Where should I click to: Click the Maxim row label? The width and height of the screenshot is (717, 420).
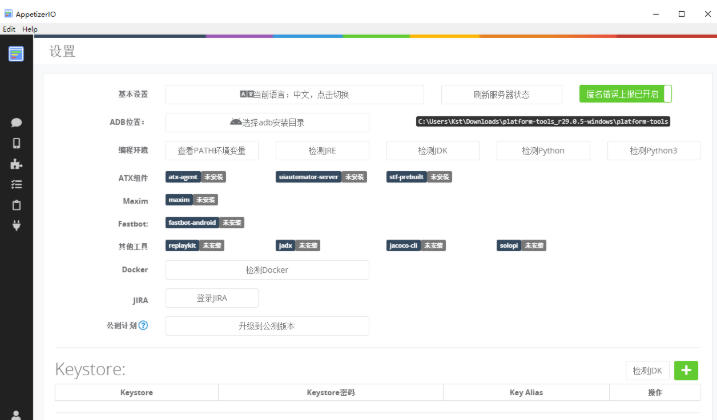tap(135, 201)
